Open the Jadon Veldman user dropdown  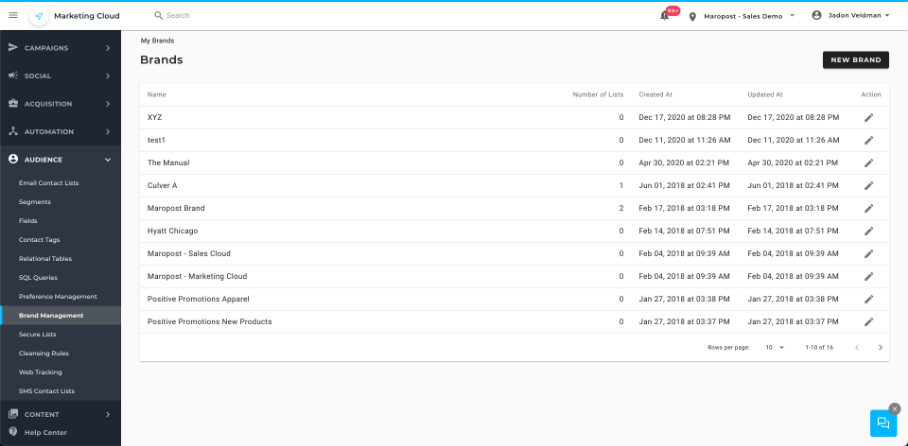861,16
